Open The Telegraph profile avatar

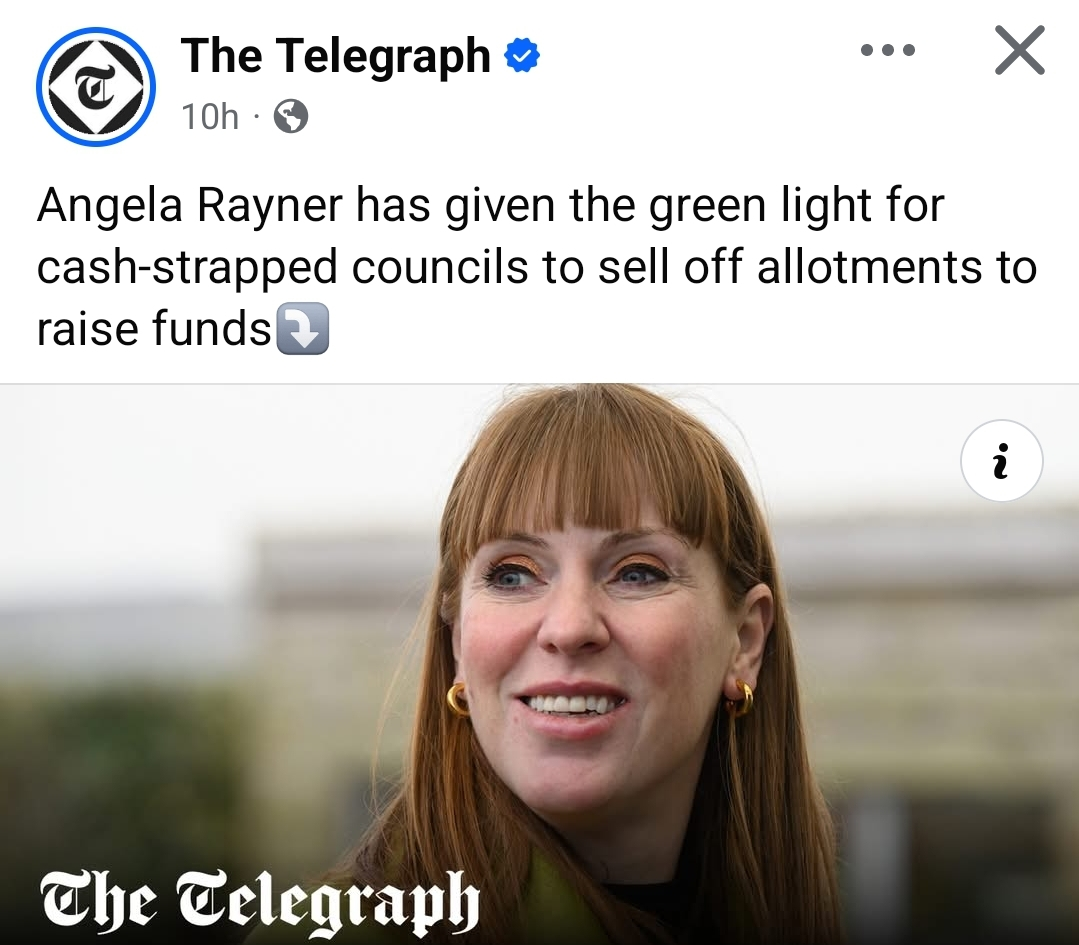pos(96,87)
